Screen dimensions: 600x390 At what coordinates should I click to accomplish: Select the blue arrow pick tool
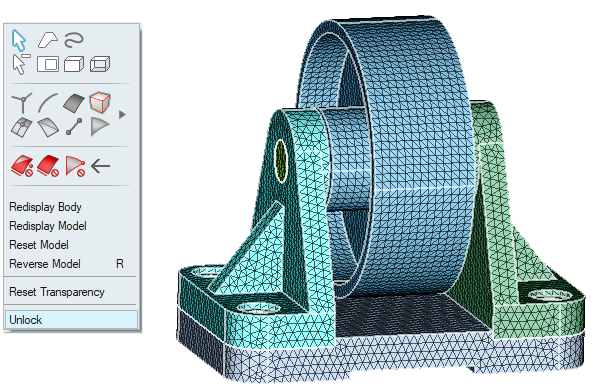tap(18, 40)
